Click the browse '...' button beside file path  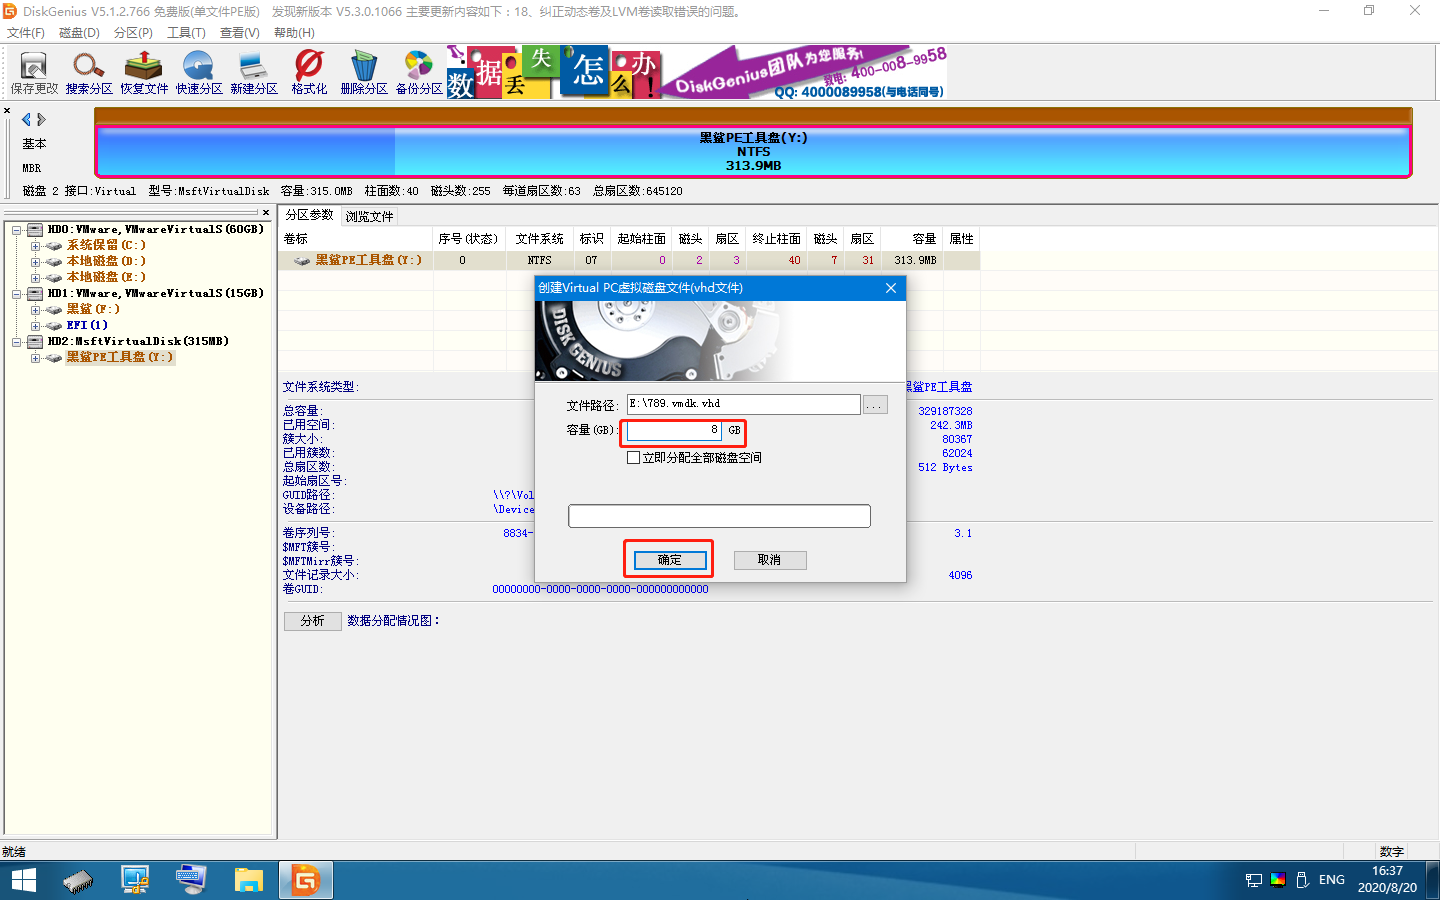pyautogui.click(x=875, y=404)
